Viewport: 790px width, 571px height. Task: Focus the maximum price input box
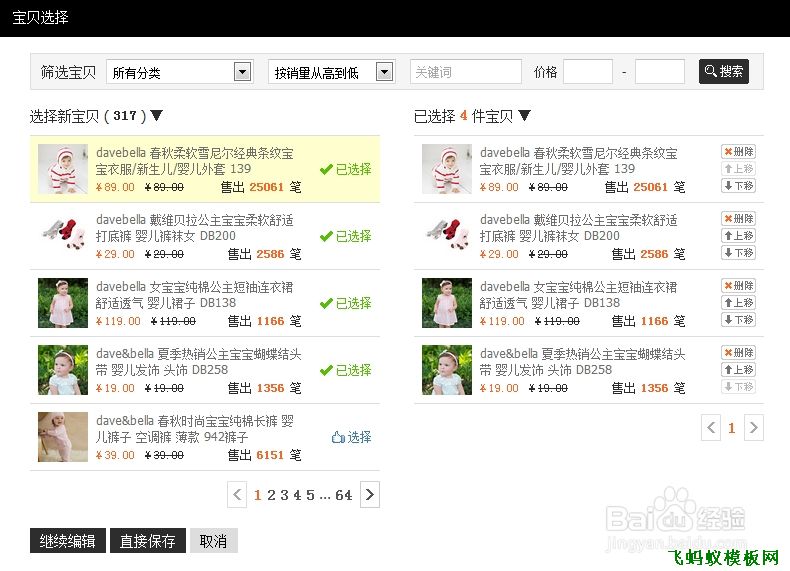coord(660,72)
